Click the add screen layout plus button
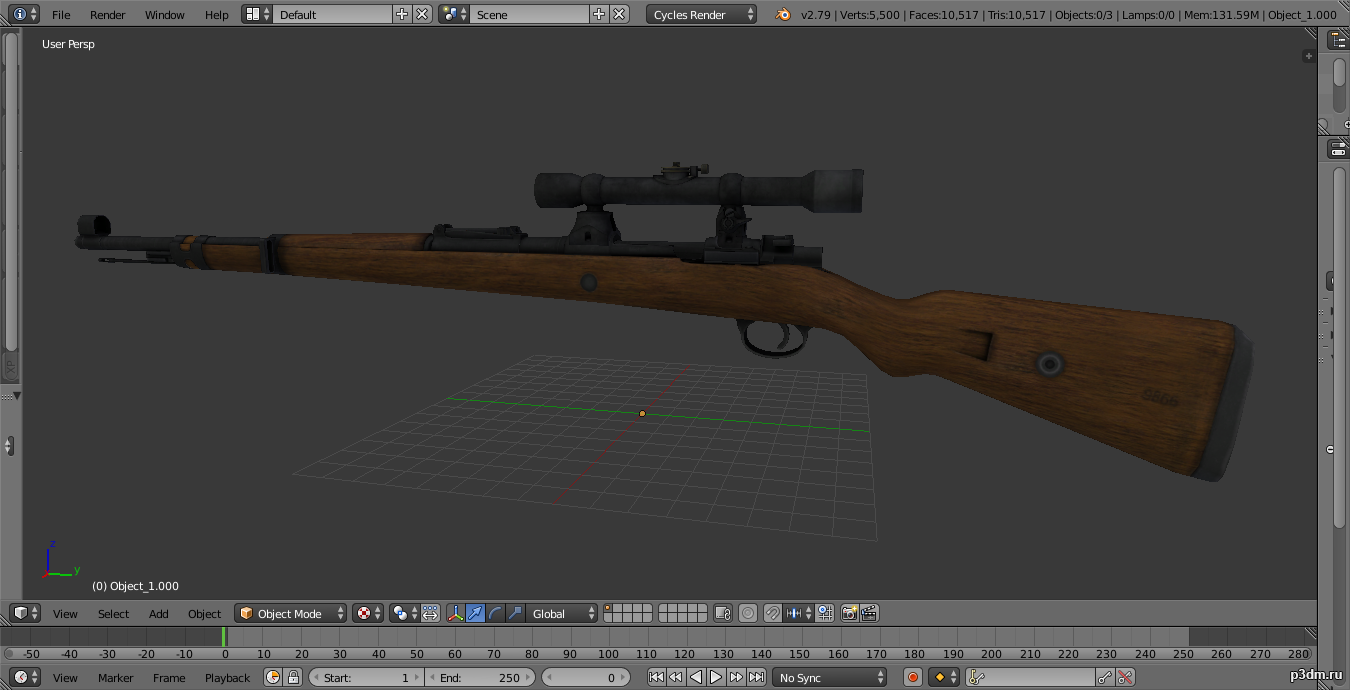The image size is (1350, 690). pyautogui.click(x=402, y=14)
